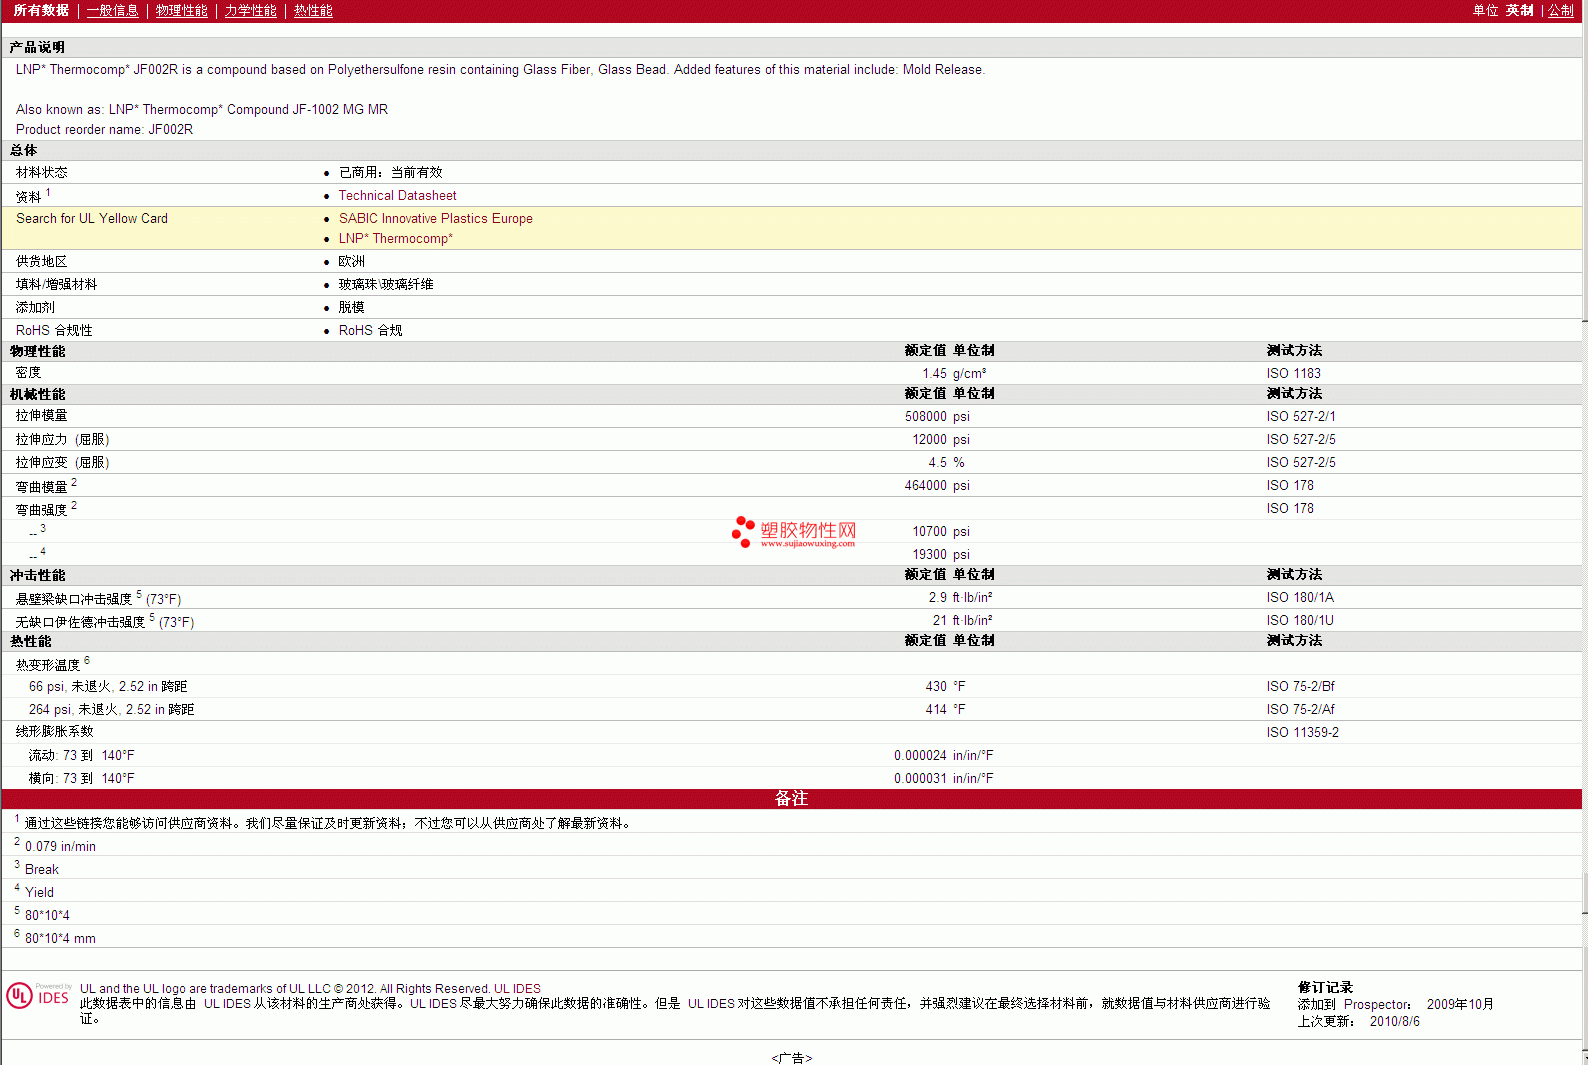The height and width of the screenshot is (1065, 1588).
Task: Click the 备注 notes header
Action: [x=791, y=798]
